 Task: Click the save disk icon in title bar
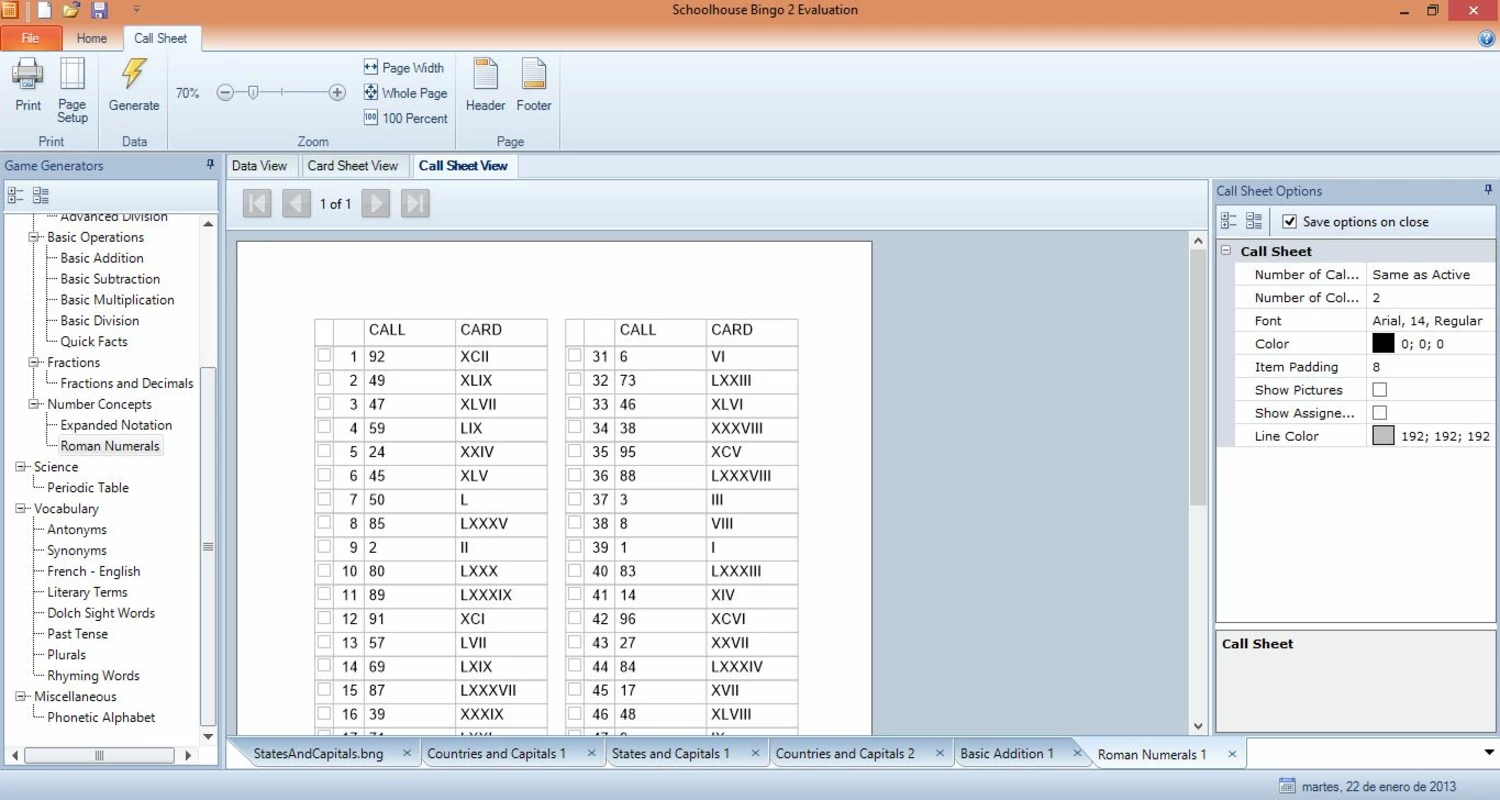99,10
